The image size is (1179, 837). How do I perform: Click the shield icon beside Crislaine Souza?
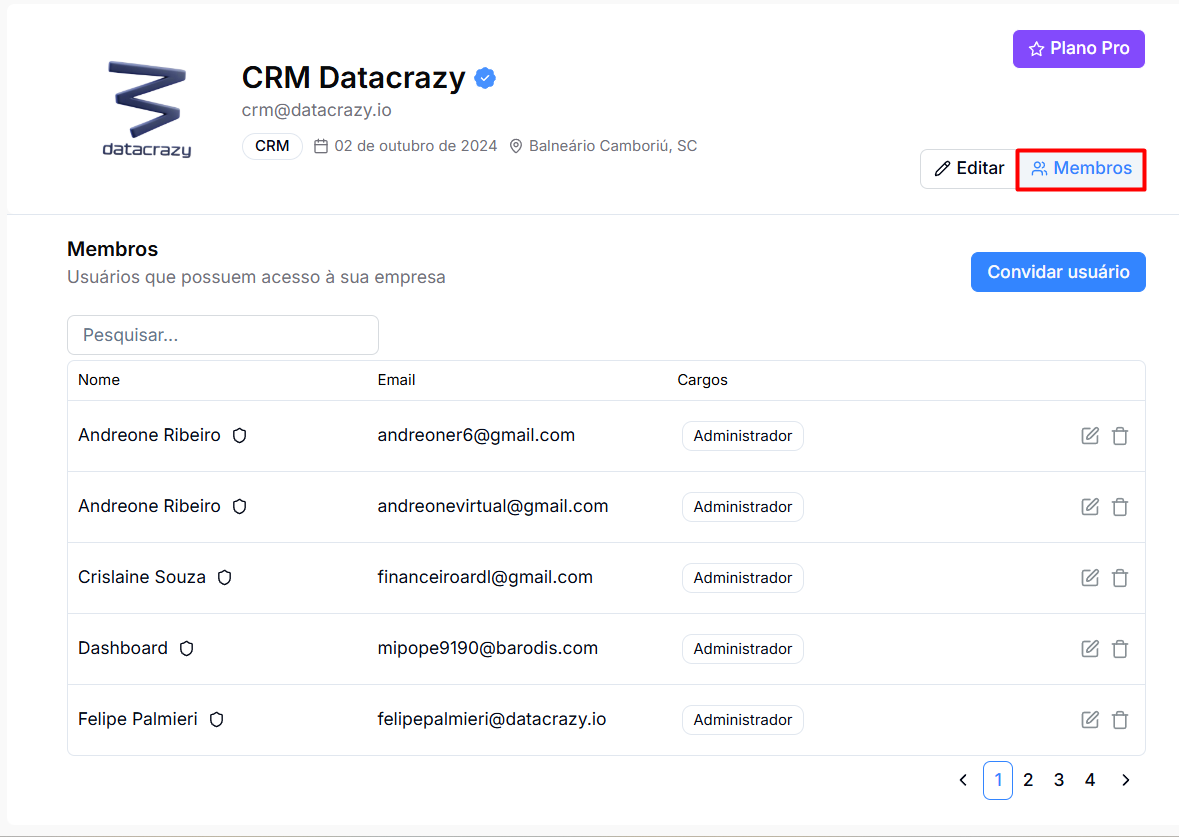224,578
